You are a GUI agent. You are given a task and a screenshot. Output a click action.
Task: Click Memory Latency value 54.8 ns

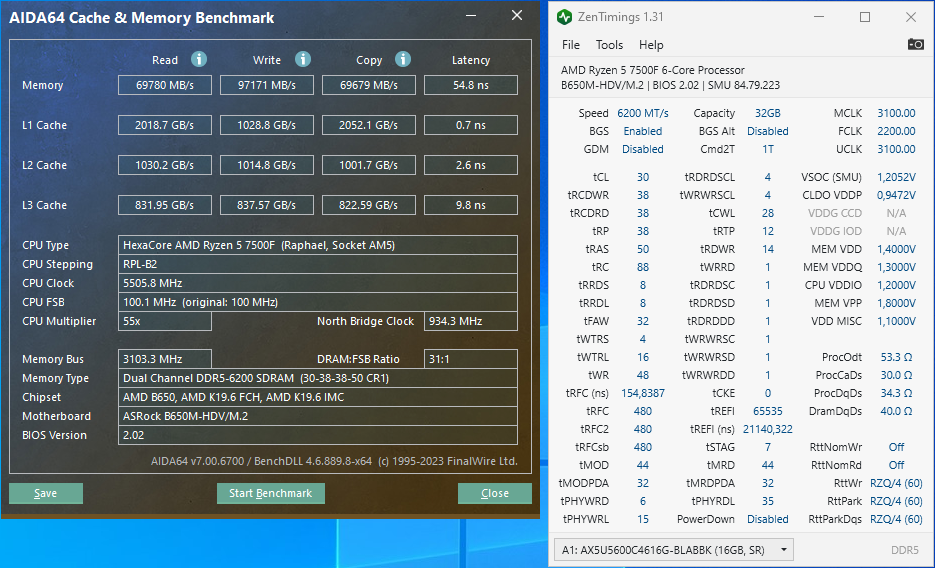coord(470,85)
